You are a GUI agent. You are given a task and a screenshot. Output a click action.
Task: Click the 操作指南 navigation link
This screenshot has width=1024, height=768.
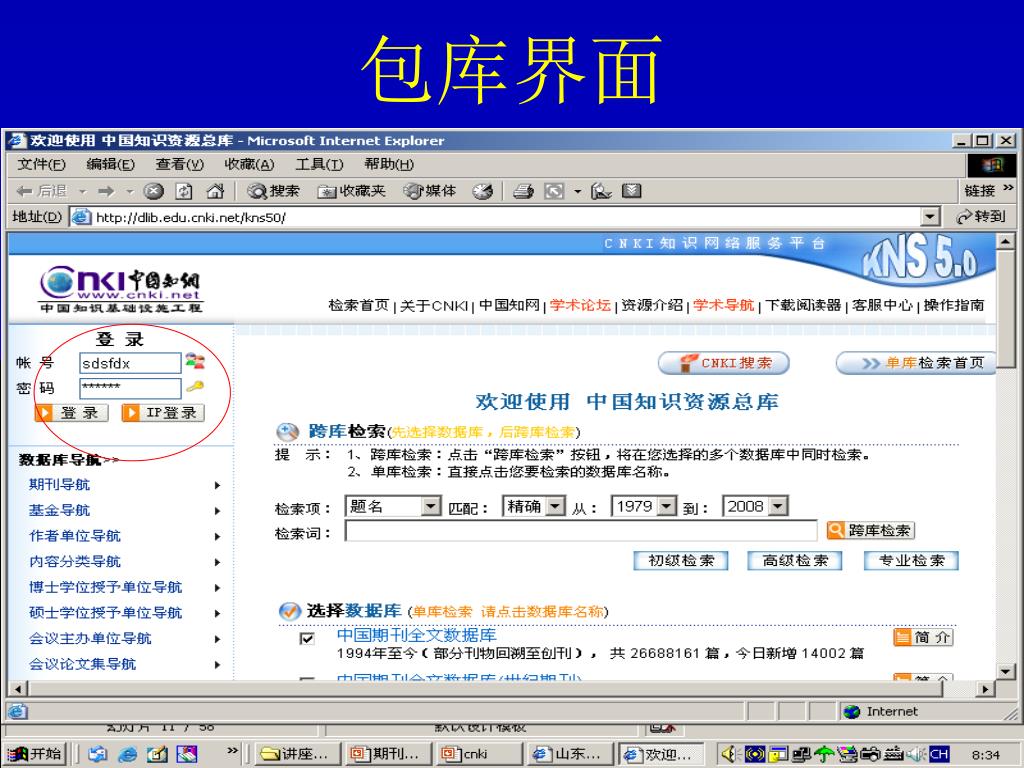click(x=953, y=305)
